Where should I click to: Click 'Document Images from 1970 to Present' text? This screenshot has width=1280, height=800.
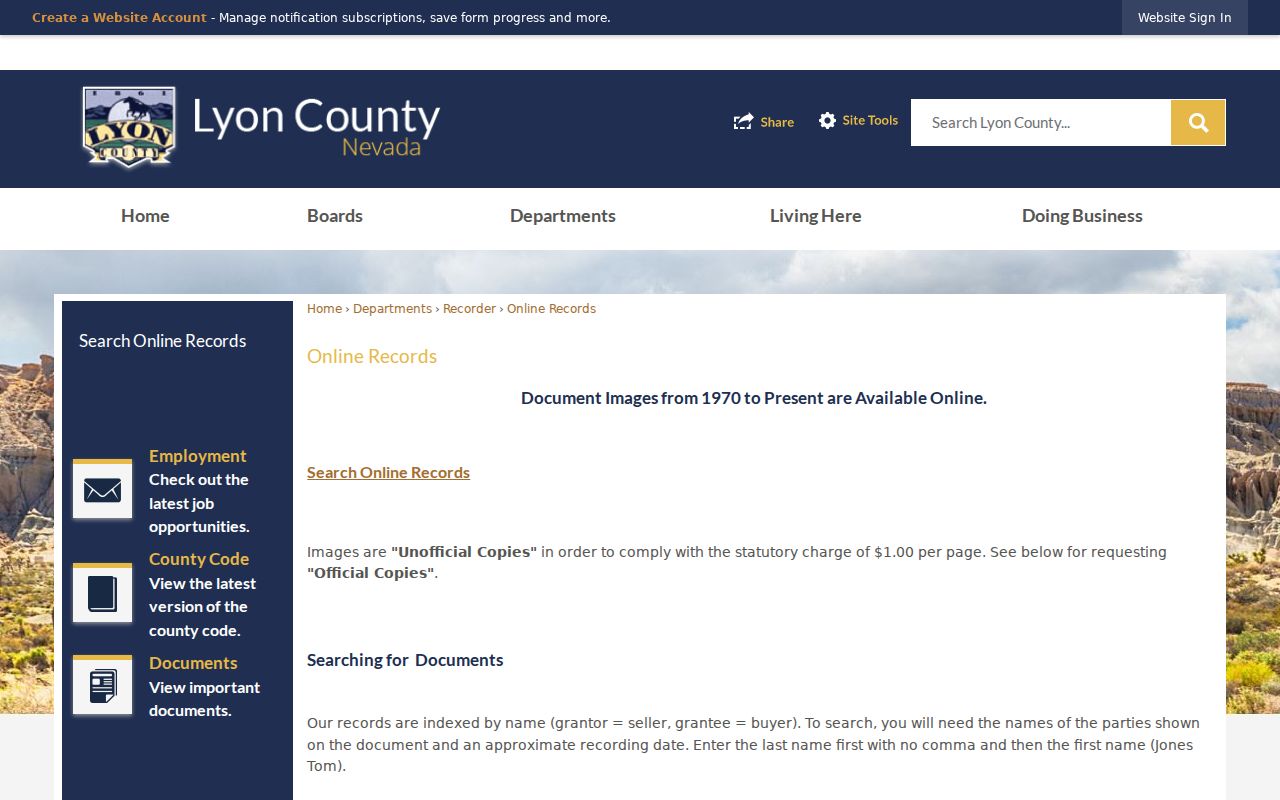point(754,398)
